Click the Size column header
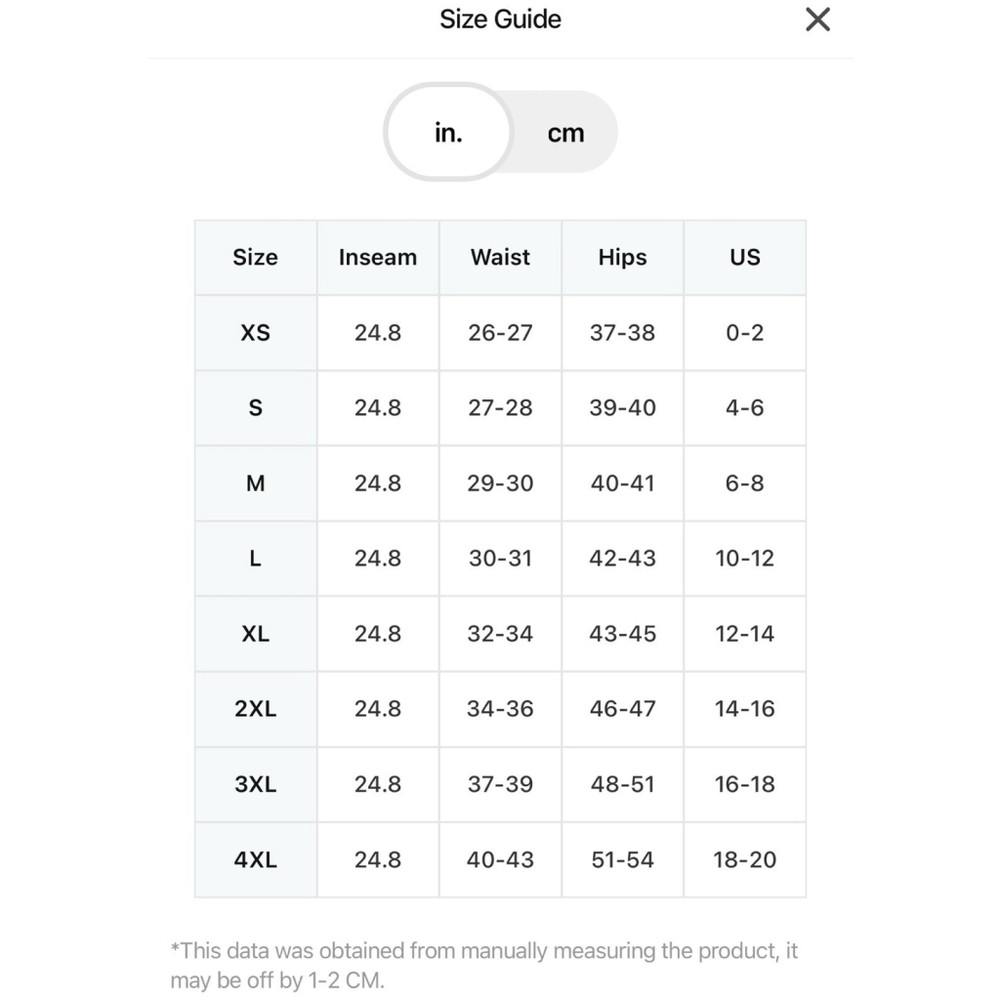This screenshot has height=1000, width=1000. 255,257
